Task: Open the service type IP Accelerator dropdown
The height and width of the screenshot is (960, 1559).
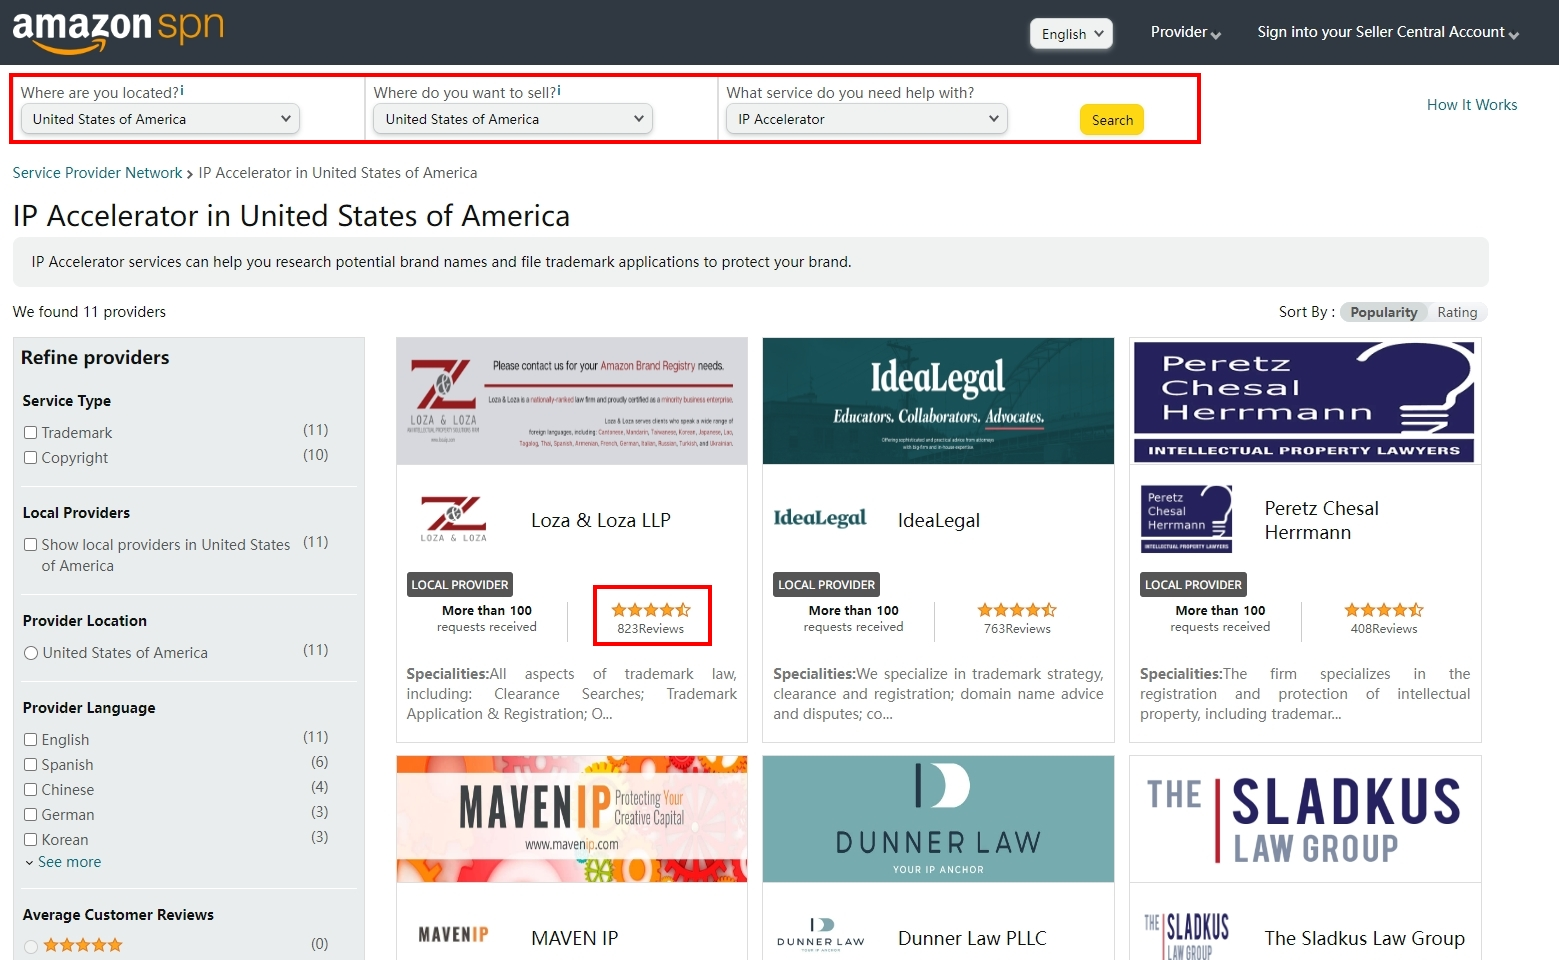Action: click(x=866, y=119)
